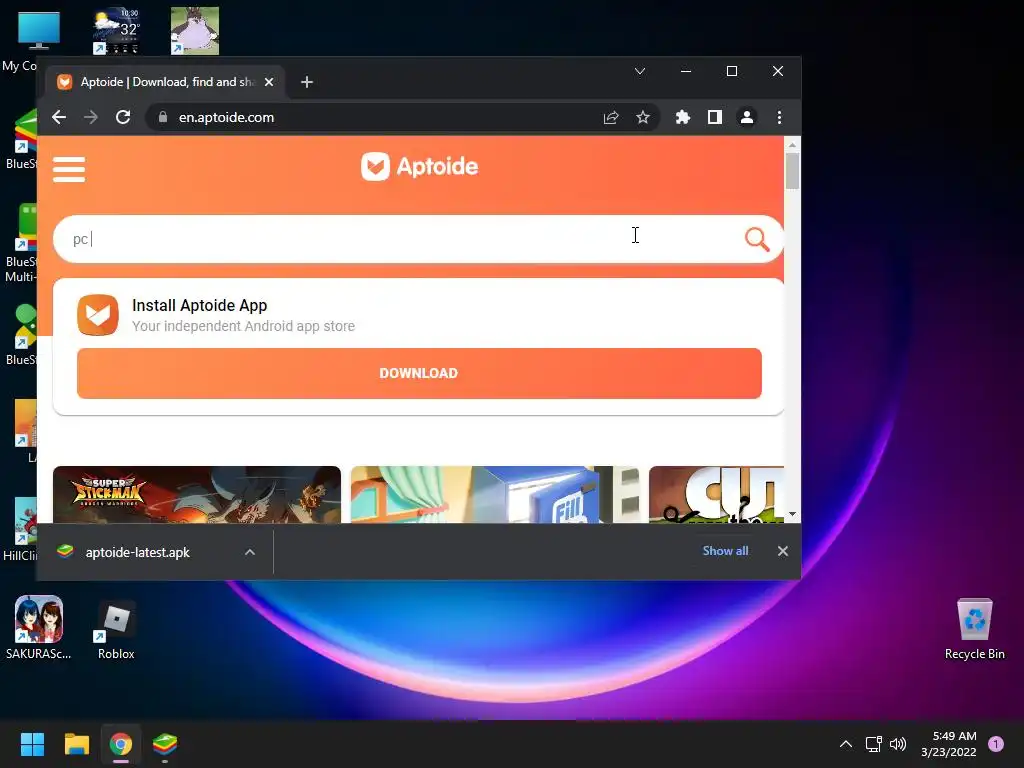Viewport: 1024px width, 768px height.
Task: Share this page via address bar icon
Action: pos(611,117)
